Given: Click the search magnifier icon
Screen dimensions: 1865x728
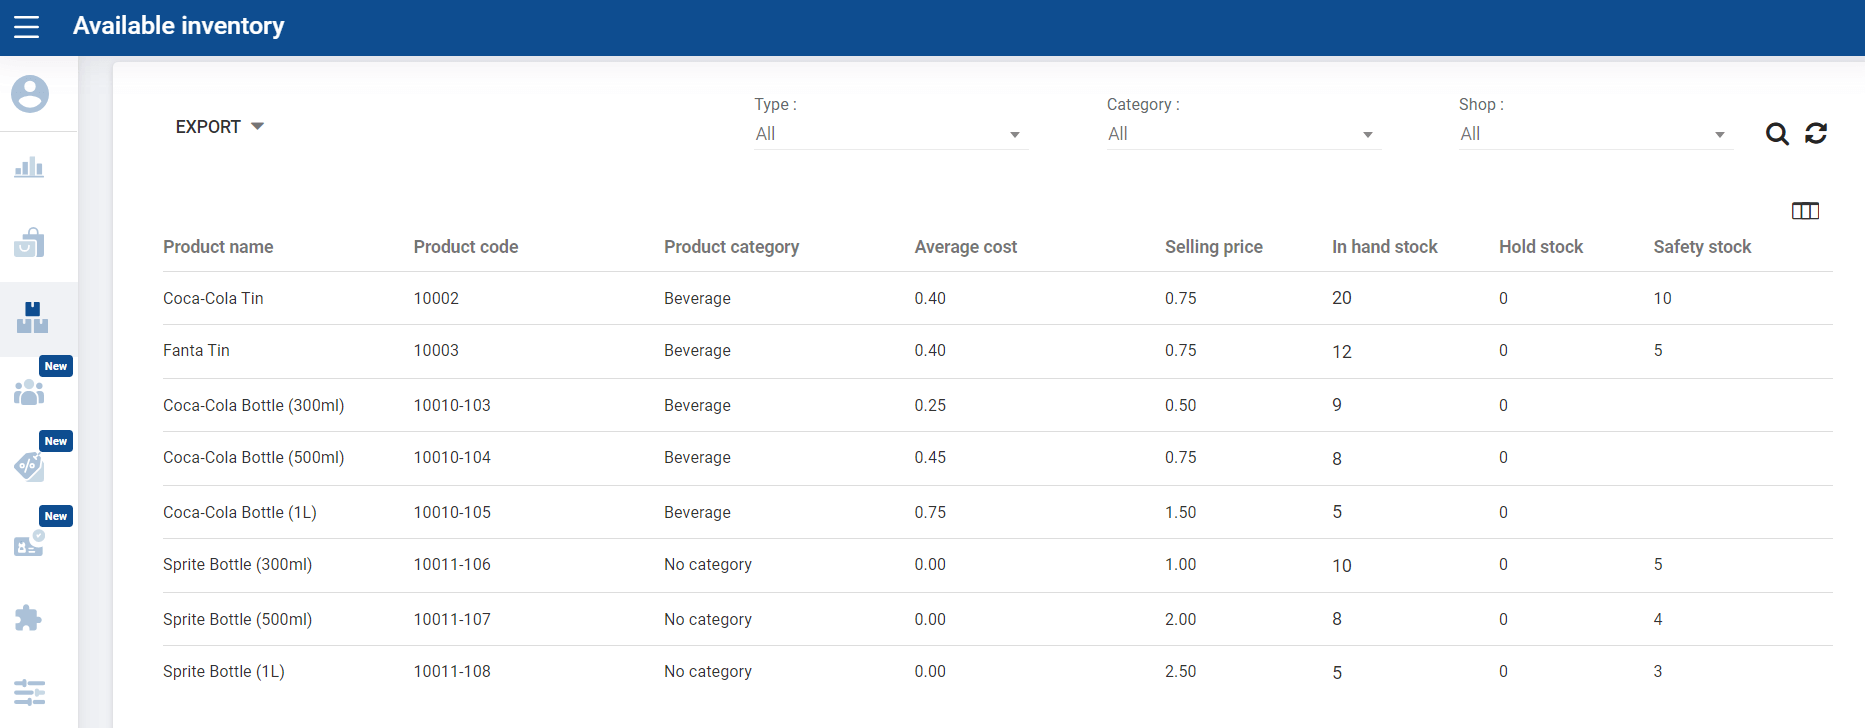Looking at the screenshot, I should click(x=1776, y=134).
